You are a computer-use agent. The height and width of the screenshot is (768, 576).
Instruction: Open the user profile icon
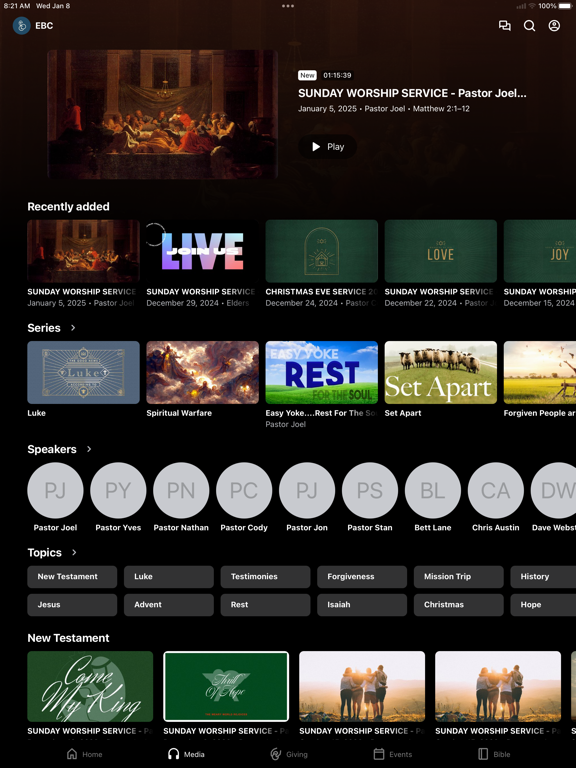click(x=554, y=25)
